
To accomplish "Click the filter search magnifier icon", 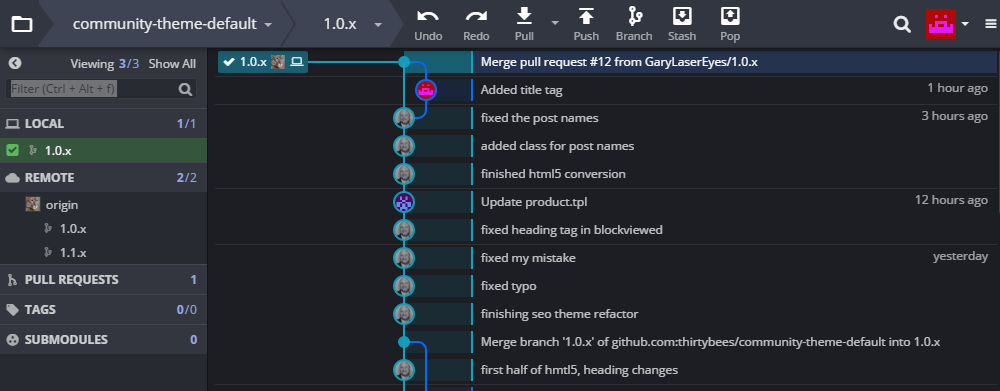I will tap(186, 89).
